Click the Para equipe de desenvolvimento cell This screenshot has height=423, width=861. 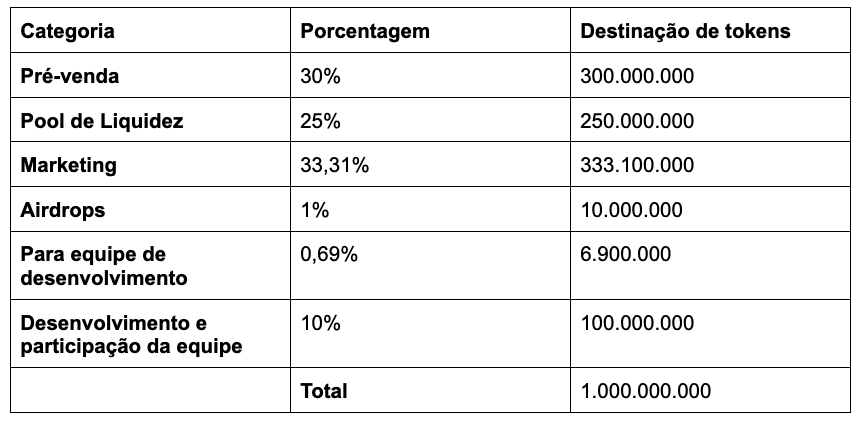click(x=150, y=265)
